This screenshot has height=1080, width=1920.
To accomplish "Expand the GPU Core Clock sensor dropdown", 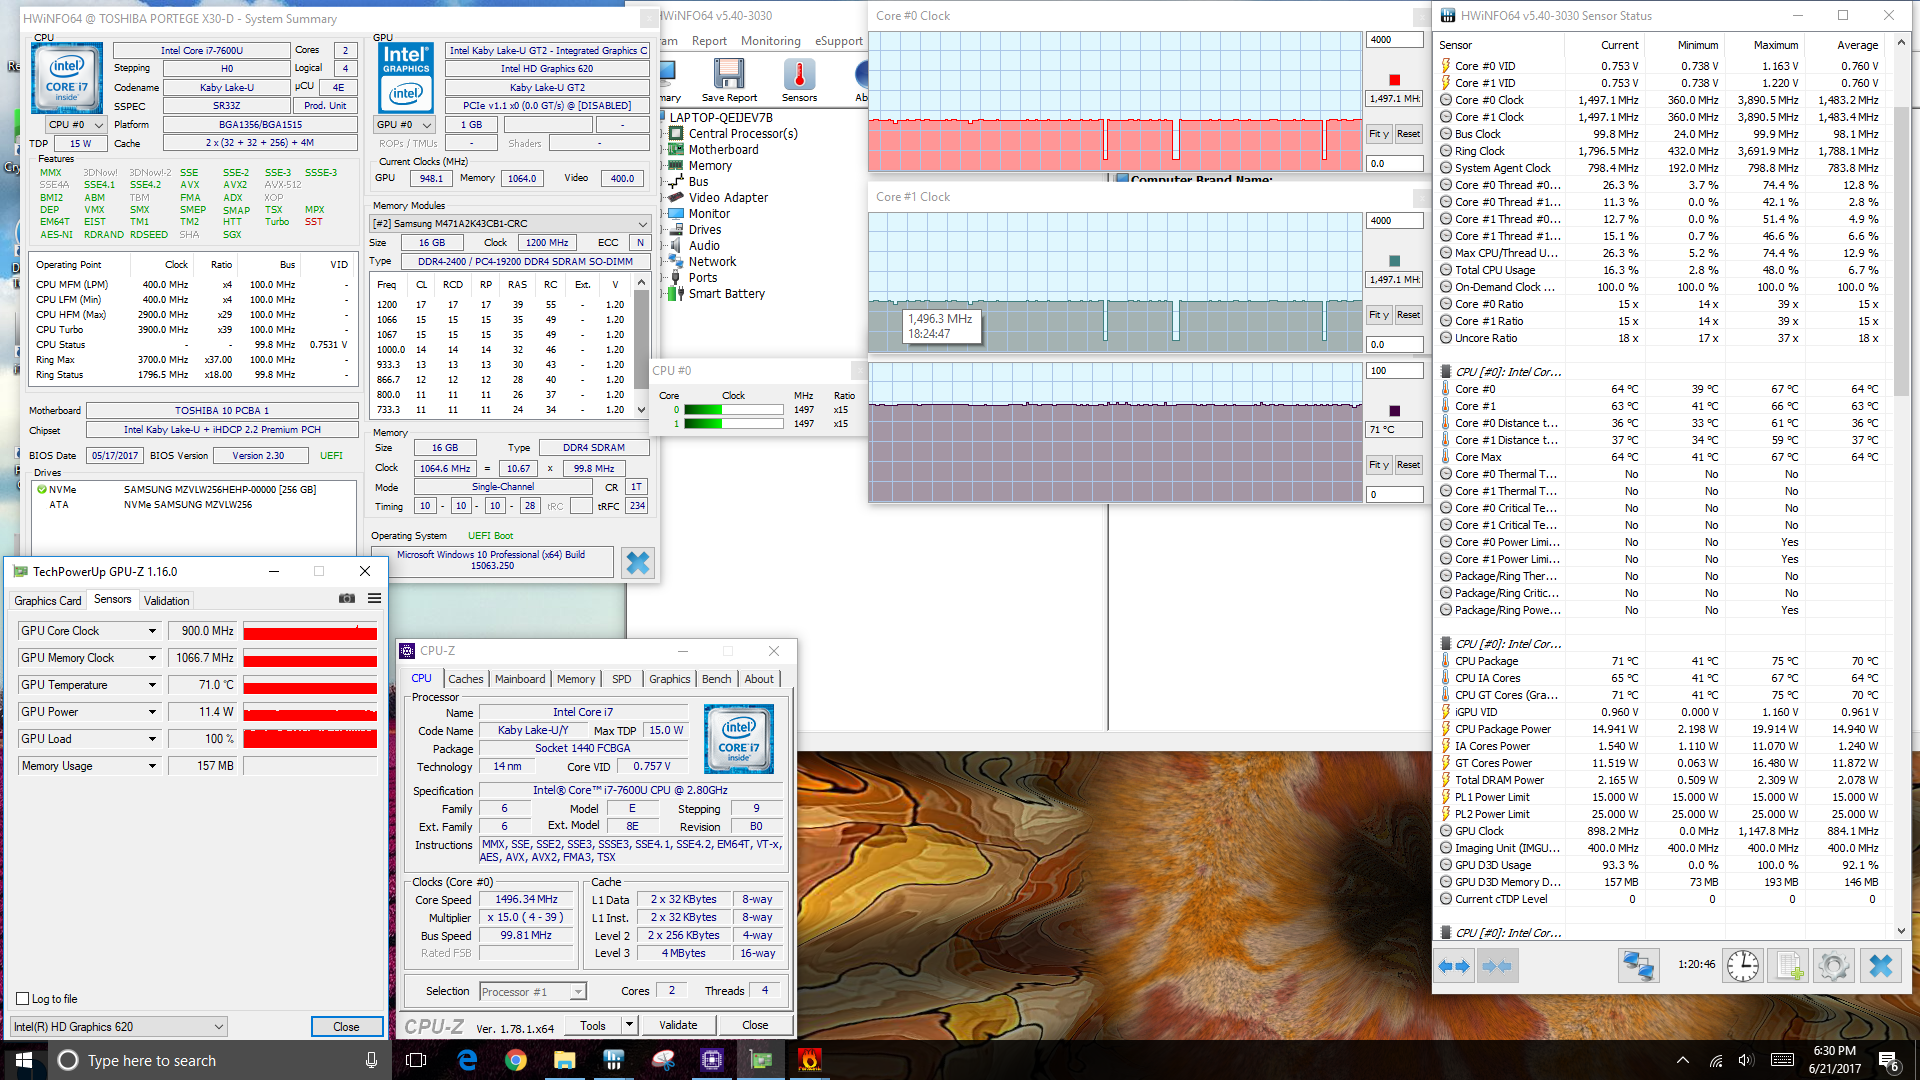I will 152,631.
